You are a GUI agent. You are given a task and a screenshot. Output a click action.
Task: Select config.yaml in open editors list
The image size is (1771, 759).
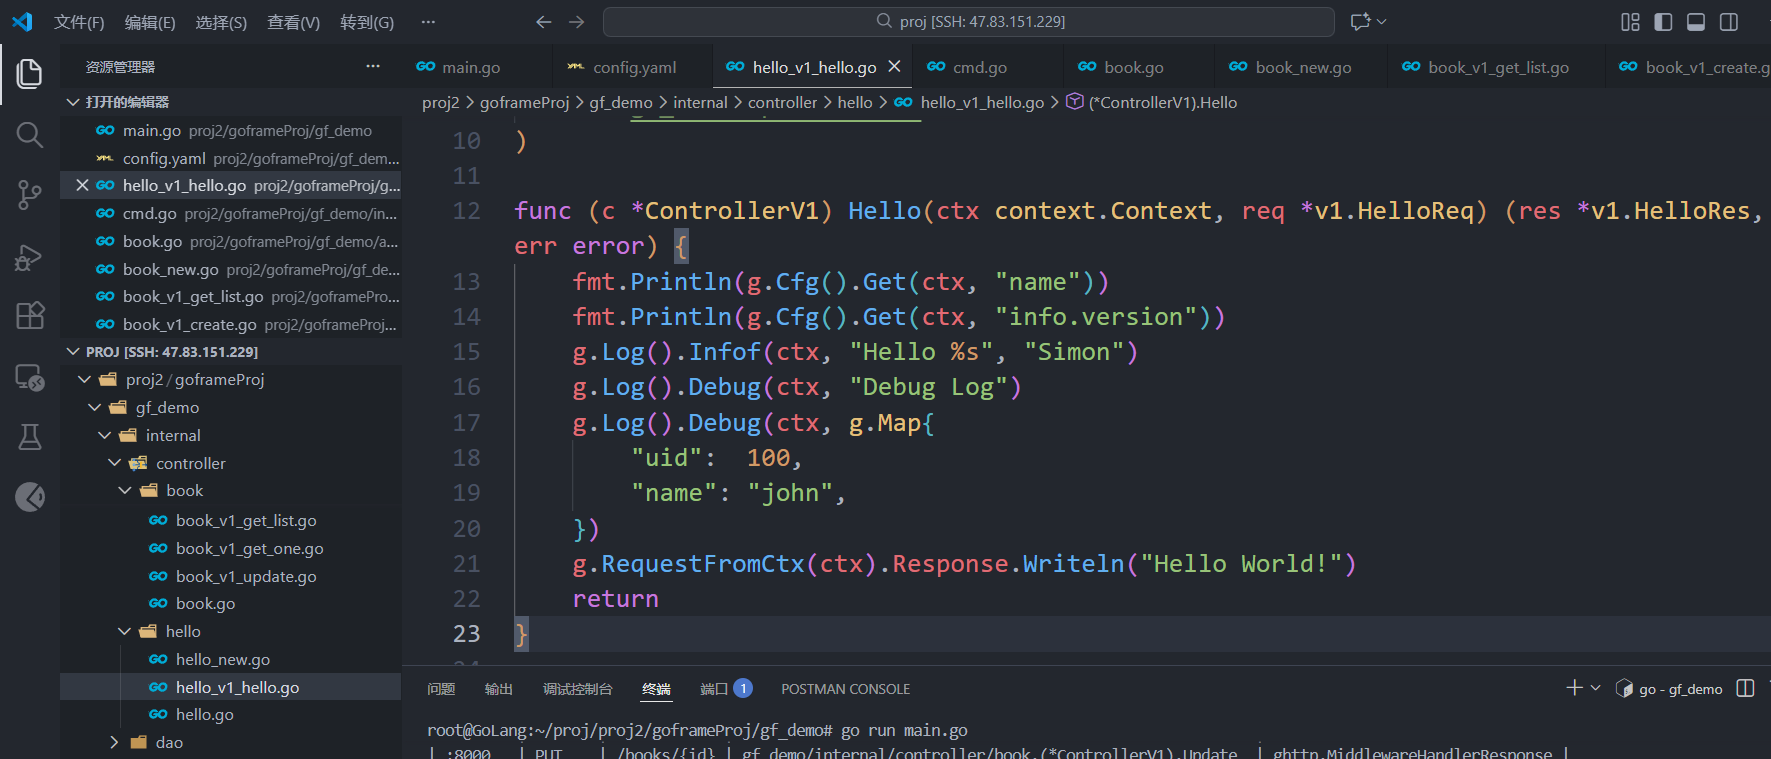click(231, 158)
